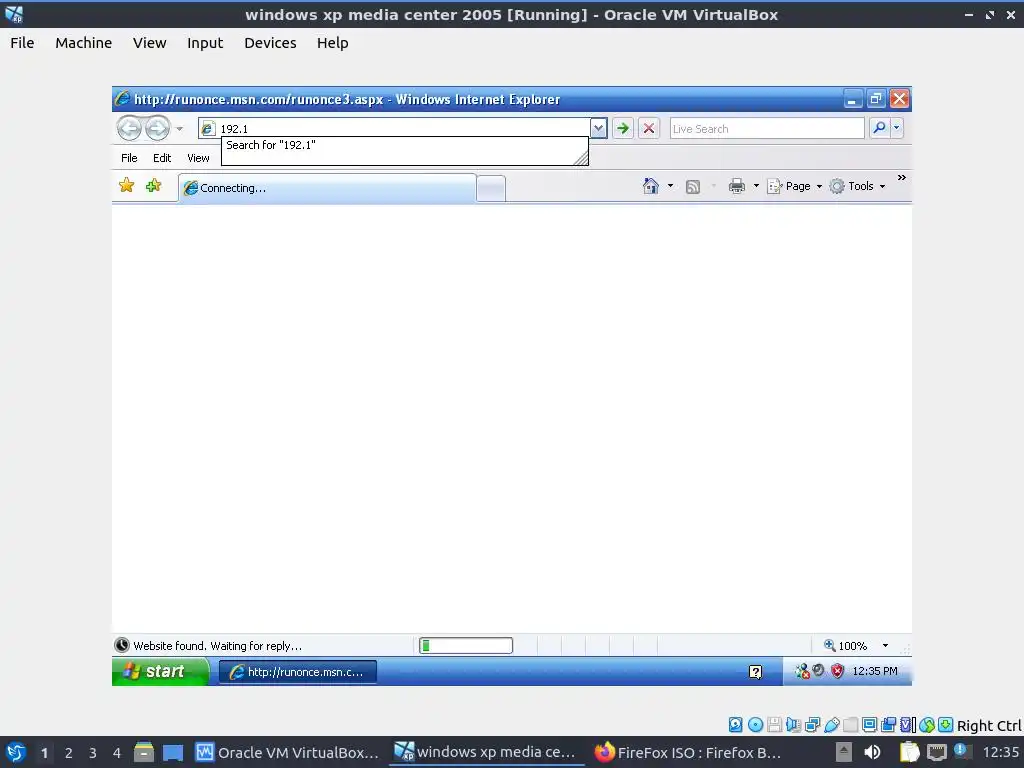This screenshot has height=768, width=1024.
Task: Open the IE File menu
Action: click(129, 158)
